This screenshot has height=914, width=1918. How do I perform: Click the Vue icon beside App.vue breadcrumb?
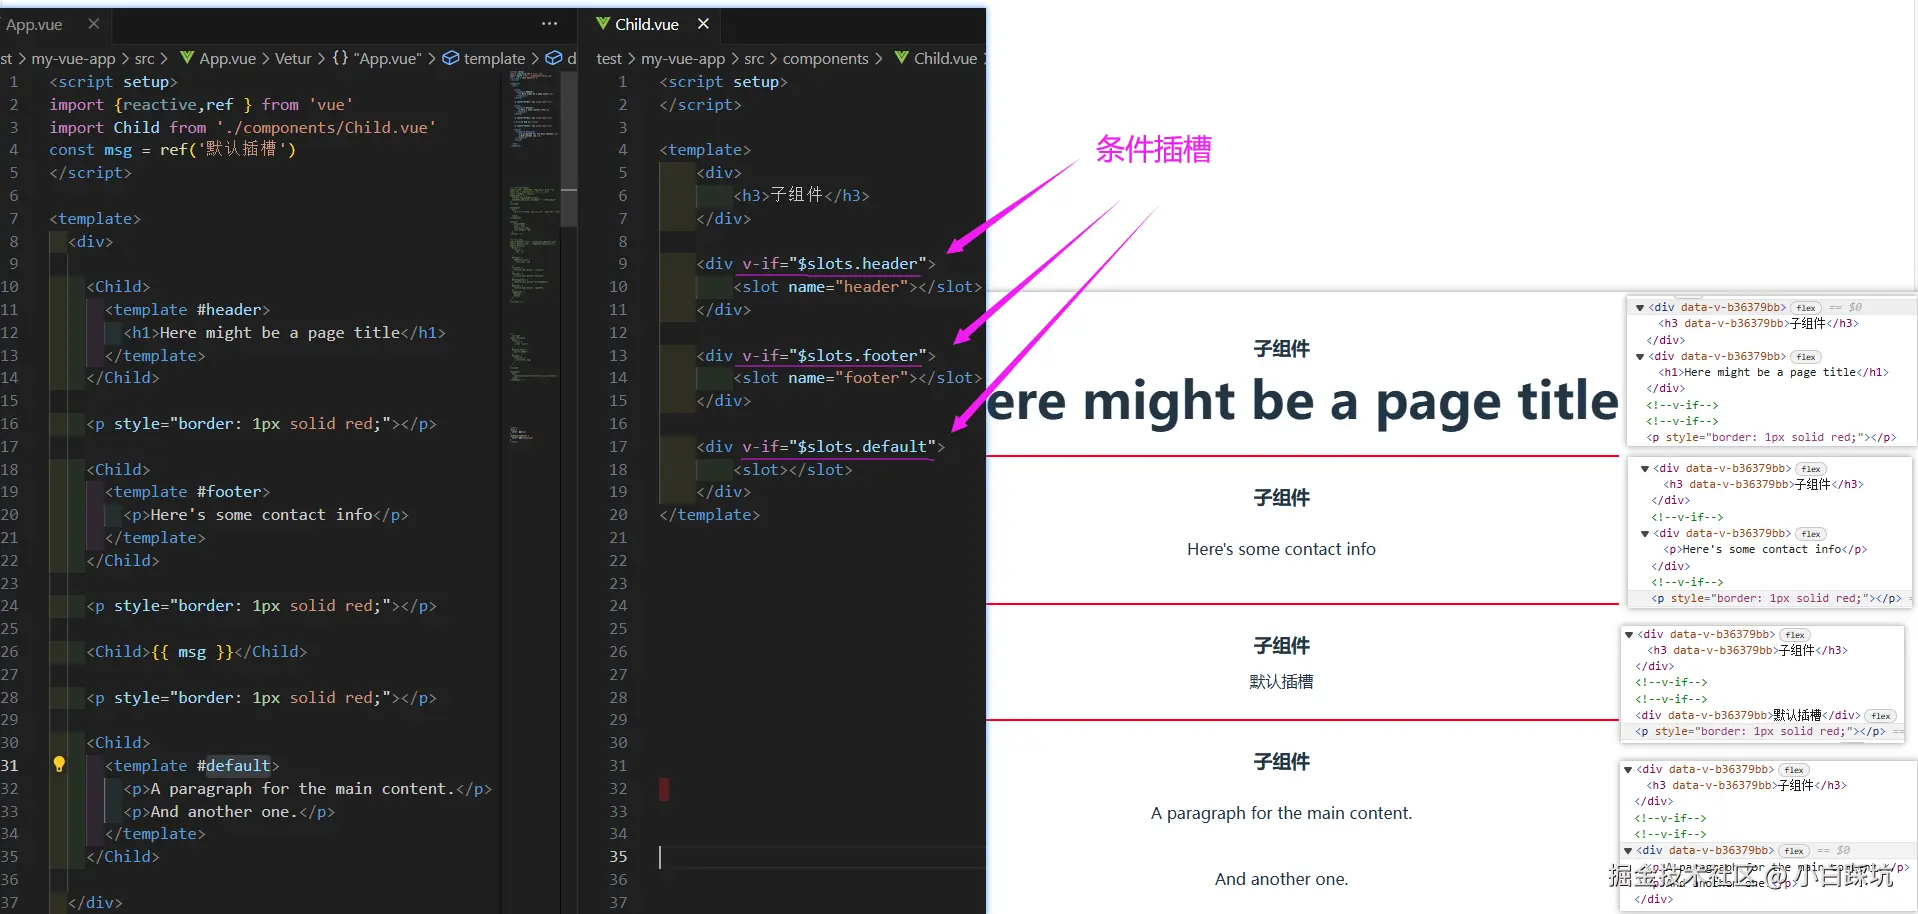tap(186, 58)
